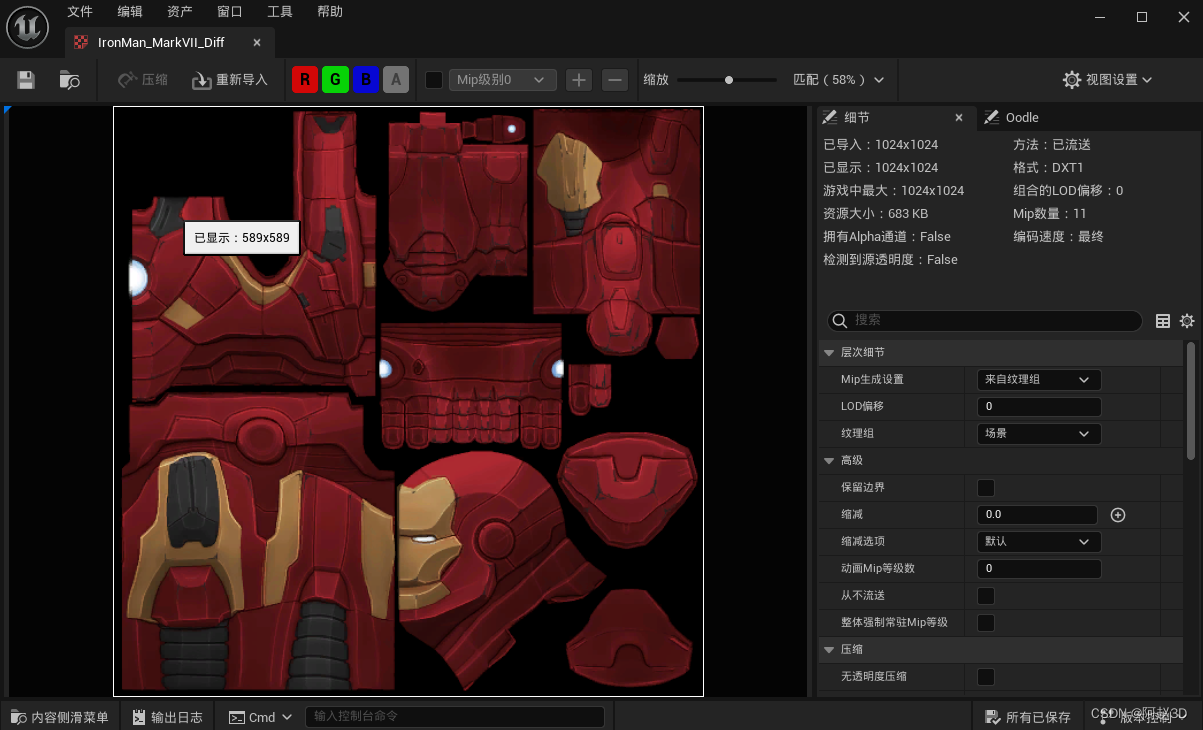Open the 文件 menu

(x=80, y=12)
